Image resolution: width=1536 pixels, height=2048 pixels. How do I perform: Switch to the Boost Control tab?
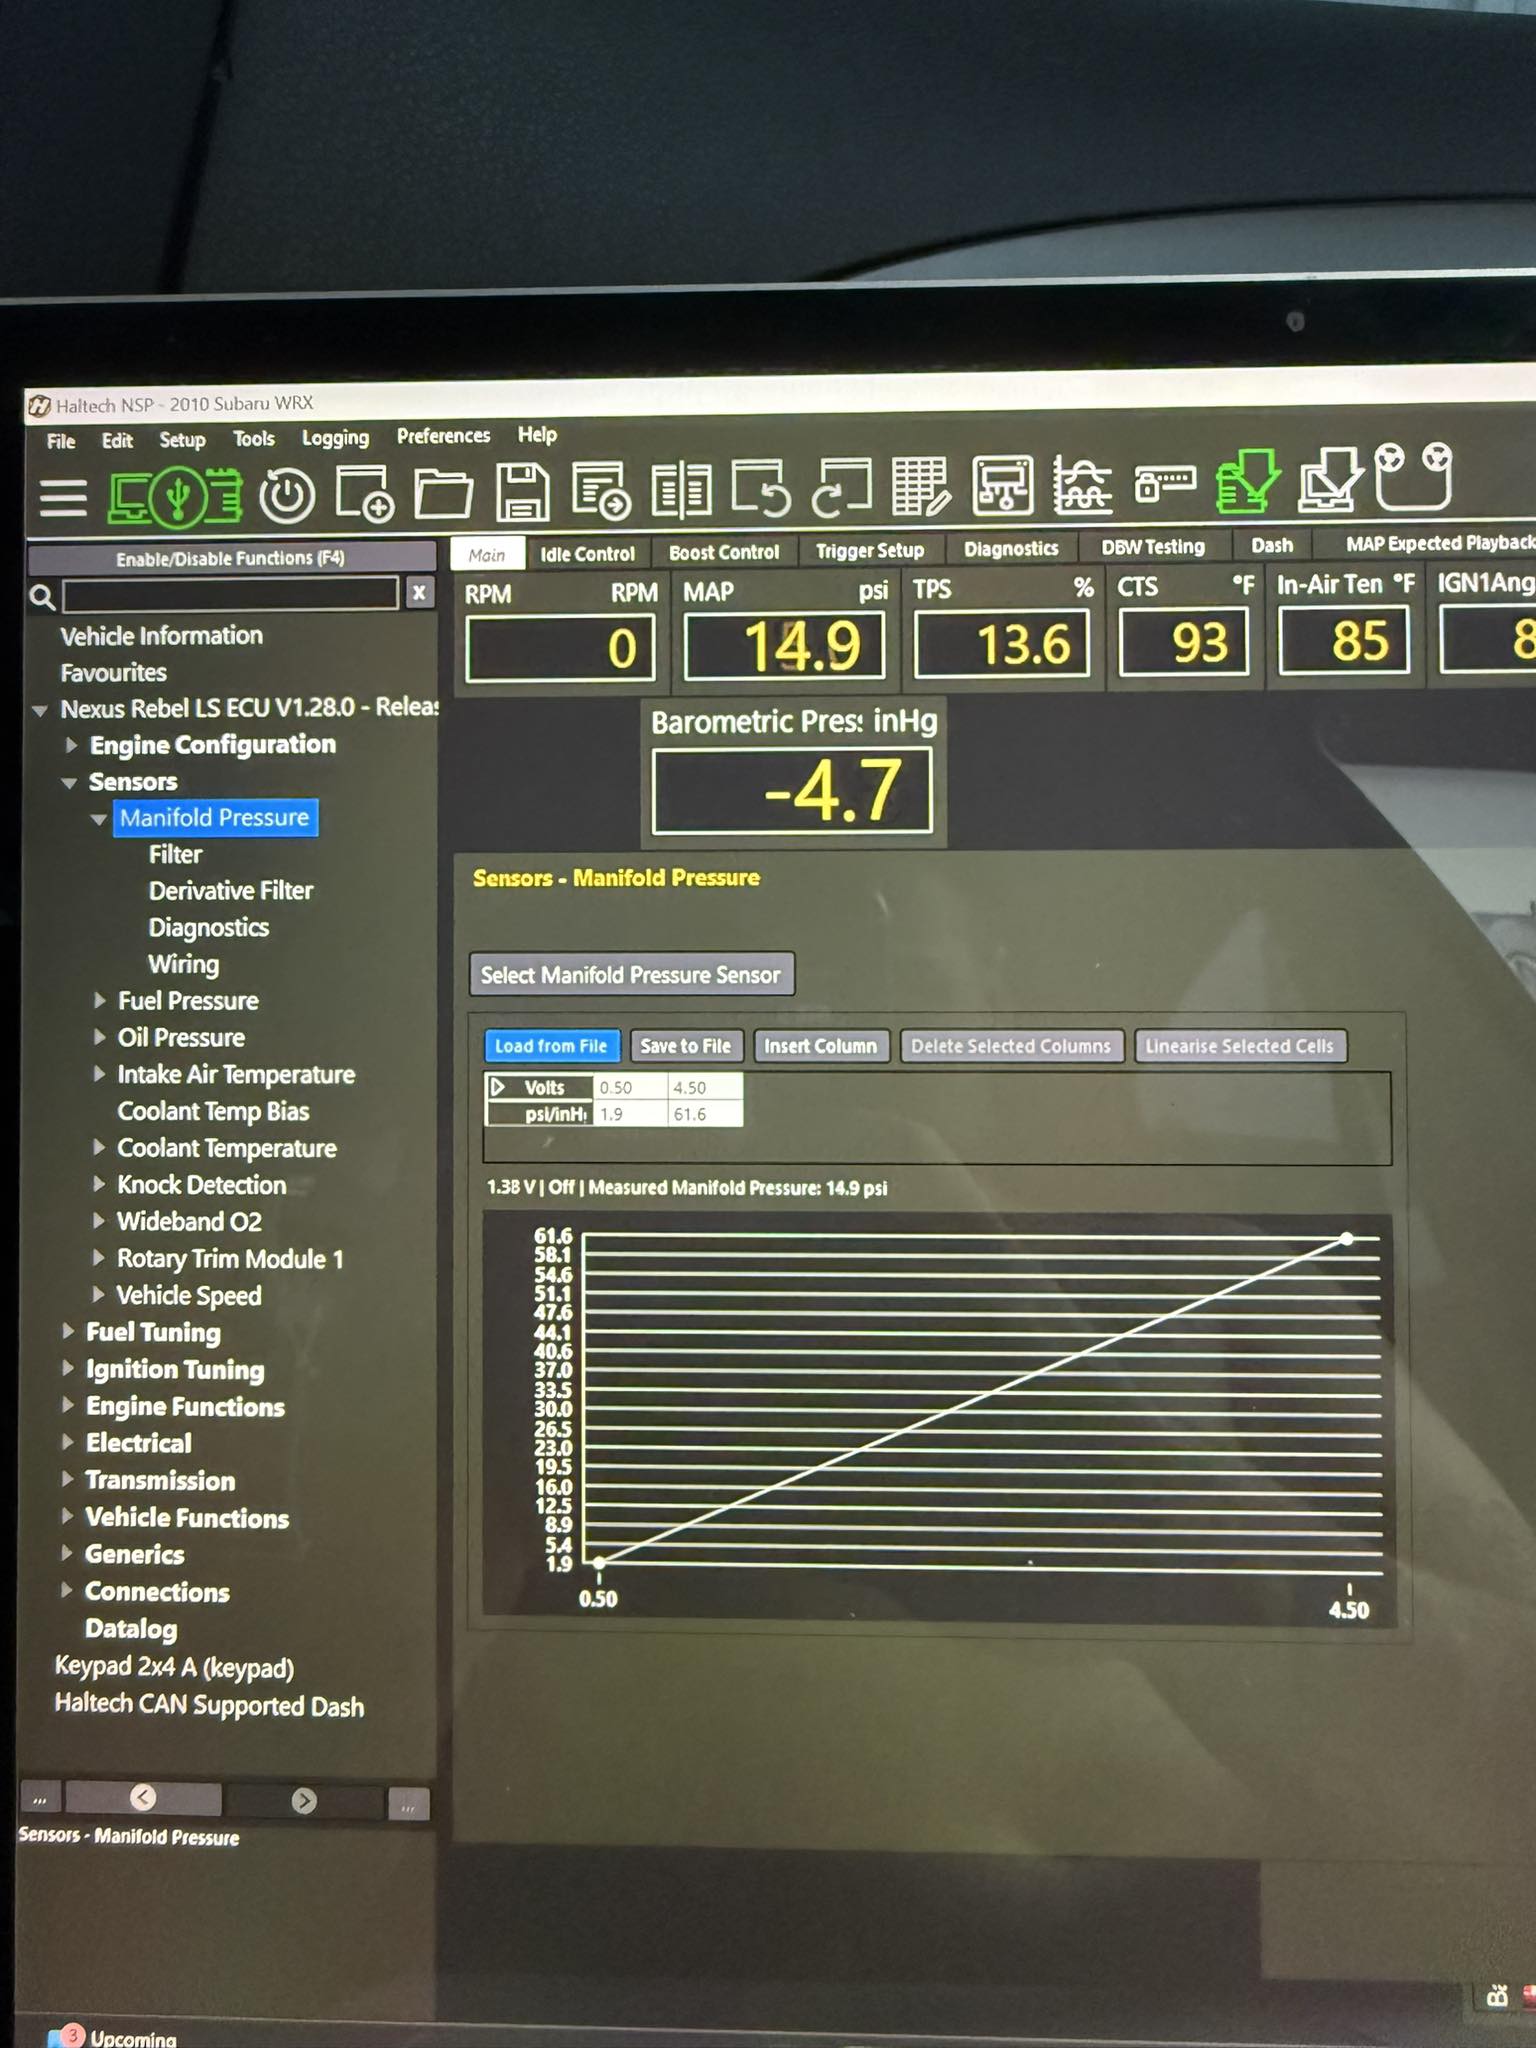click(x=724, y=552)
